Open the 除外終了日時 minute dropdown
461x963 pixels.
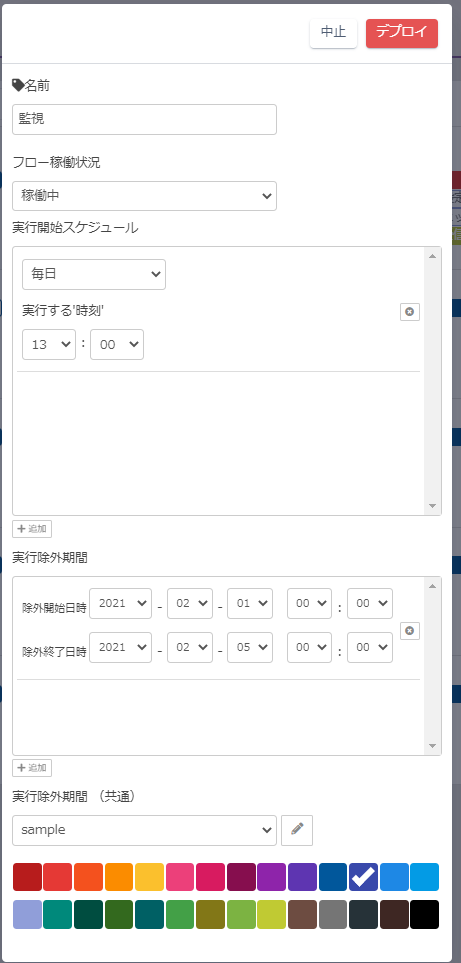coord(370,647)
